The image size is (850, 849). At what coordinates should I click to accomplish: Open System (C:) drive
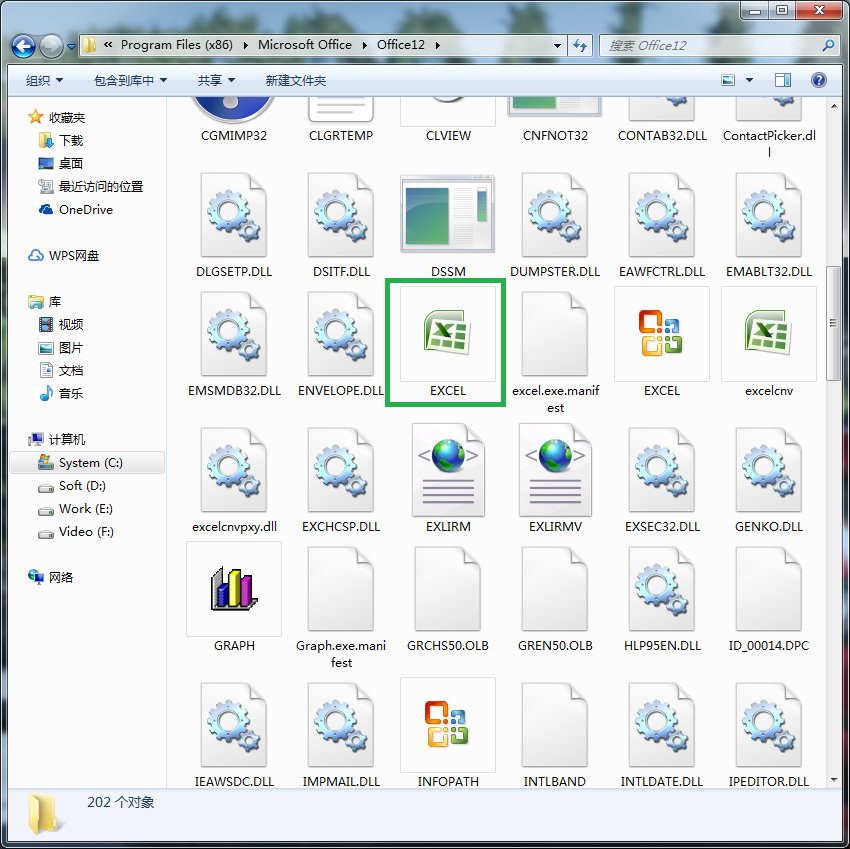point(87,462)
